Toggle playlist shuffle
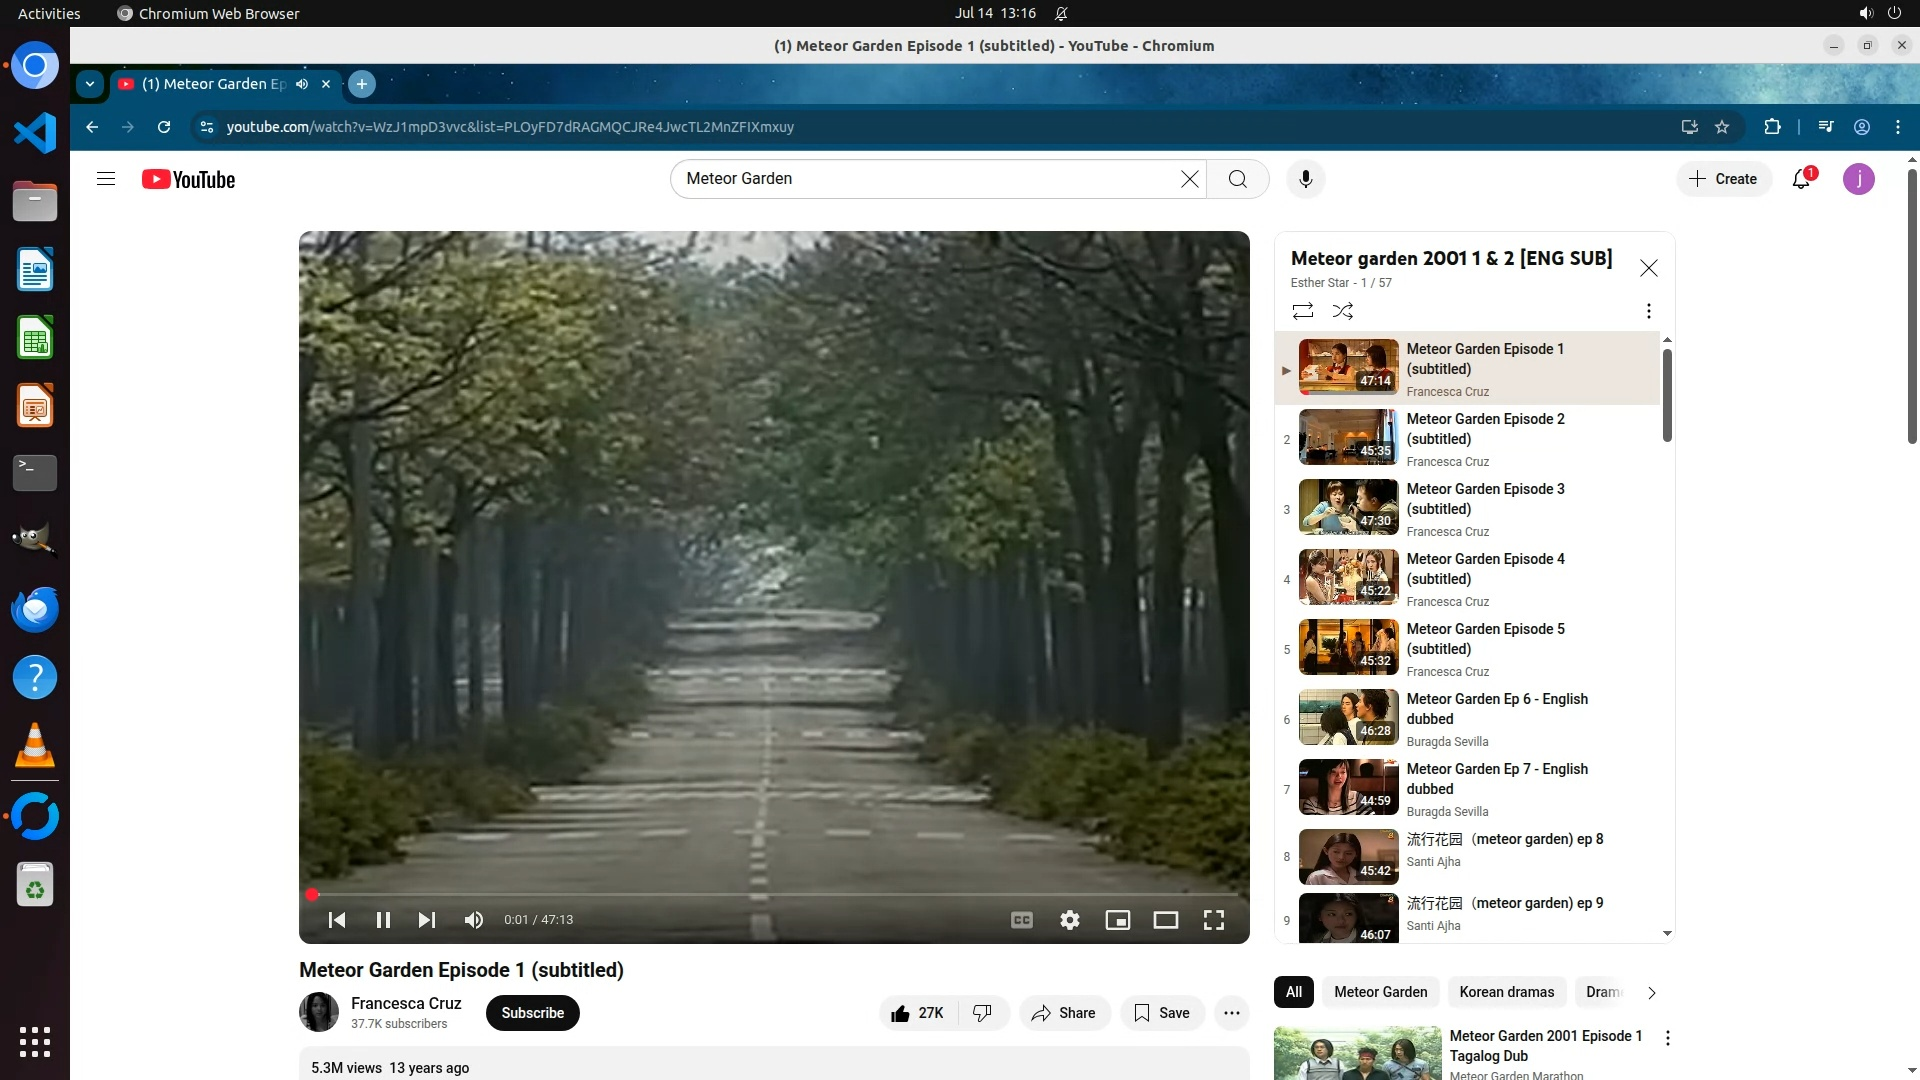This screenshot has height=1080, width=1920. tap(1343, 311)
